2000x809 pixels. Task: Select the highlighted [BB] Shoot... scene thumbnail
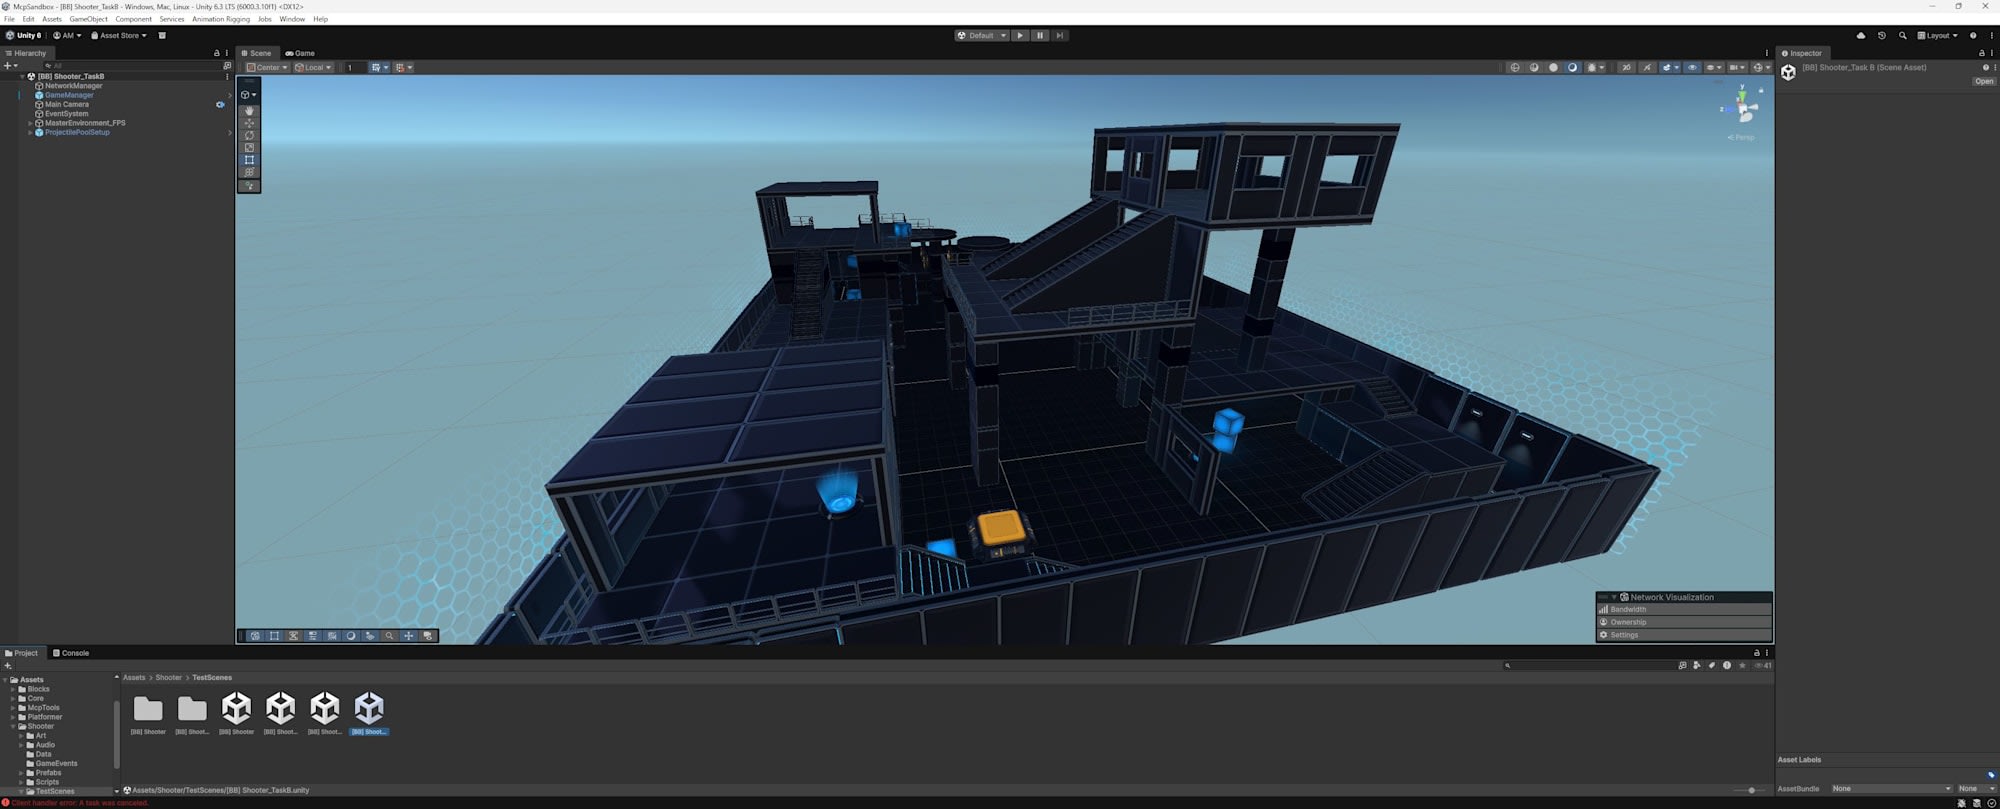[x=369, y=713]
